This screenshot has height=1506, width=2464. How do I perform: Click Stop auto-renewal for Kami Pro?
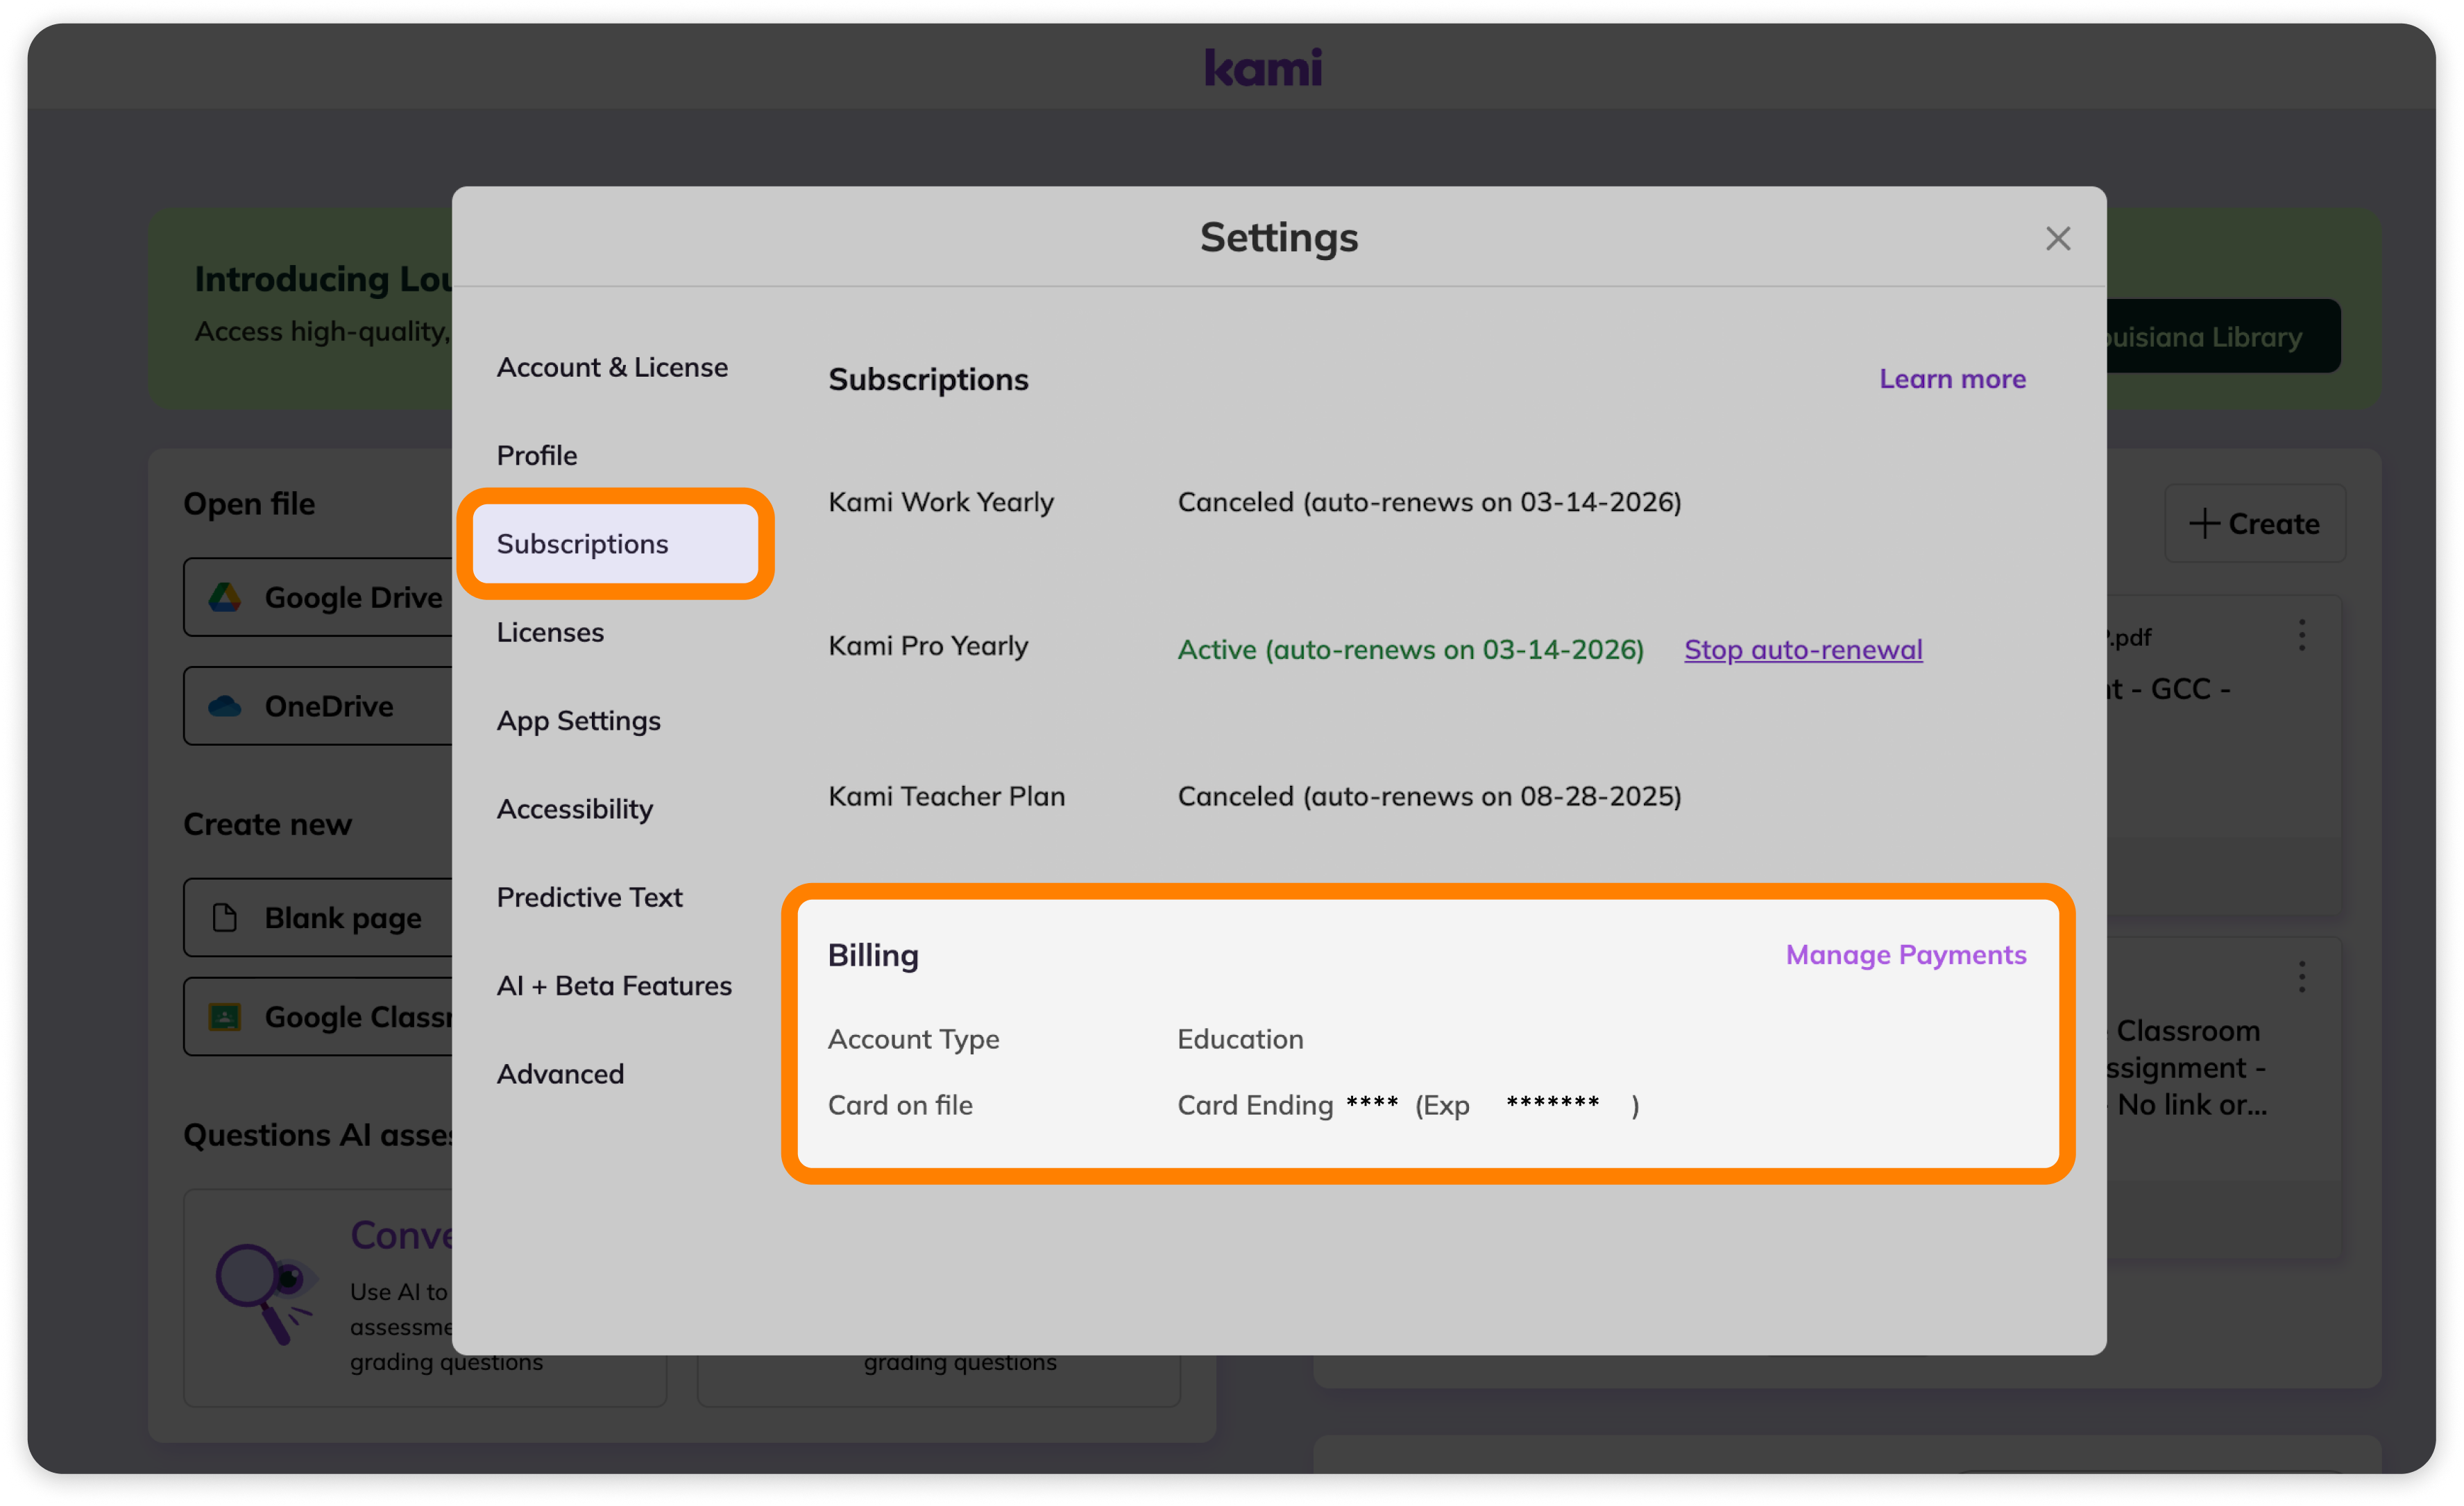[1802, 650]
